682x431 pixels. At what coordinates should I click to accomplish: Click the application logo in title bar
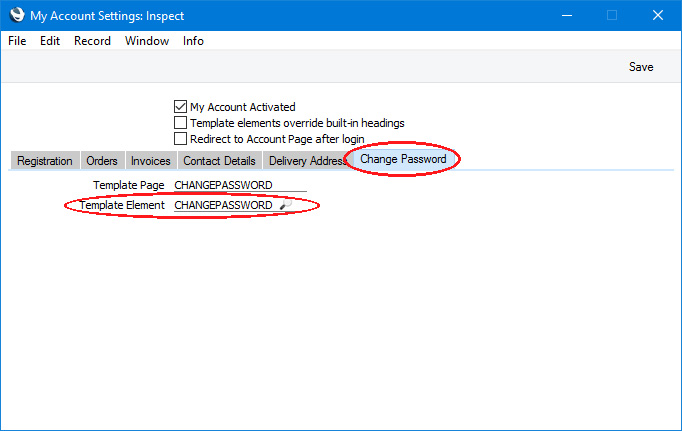pyautogui.click(x=17, y=15)
